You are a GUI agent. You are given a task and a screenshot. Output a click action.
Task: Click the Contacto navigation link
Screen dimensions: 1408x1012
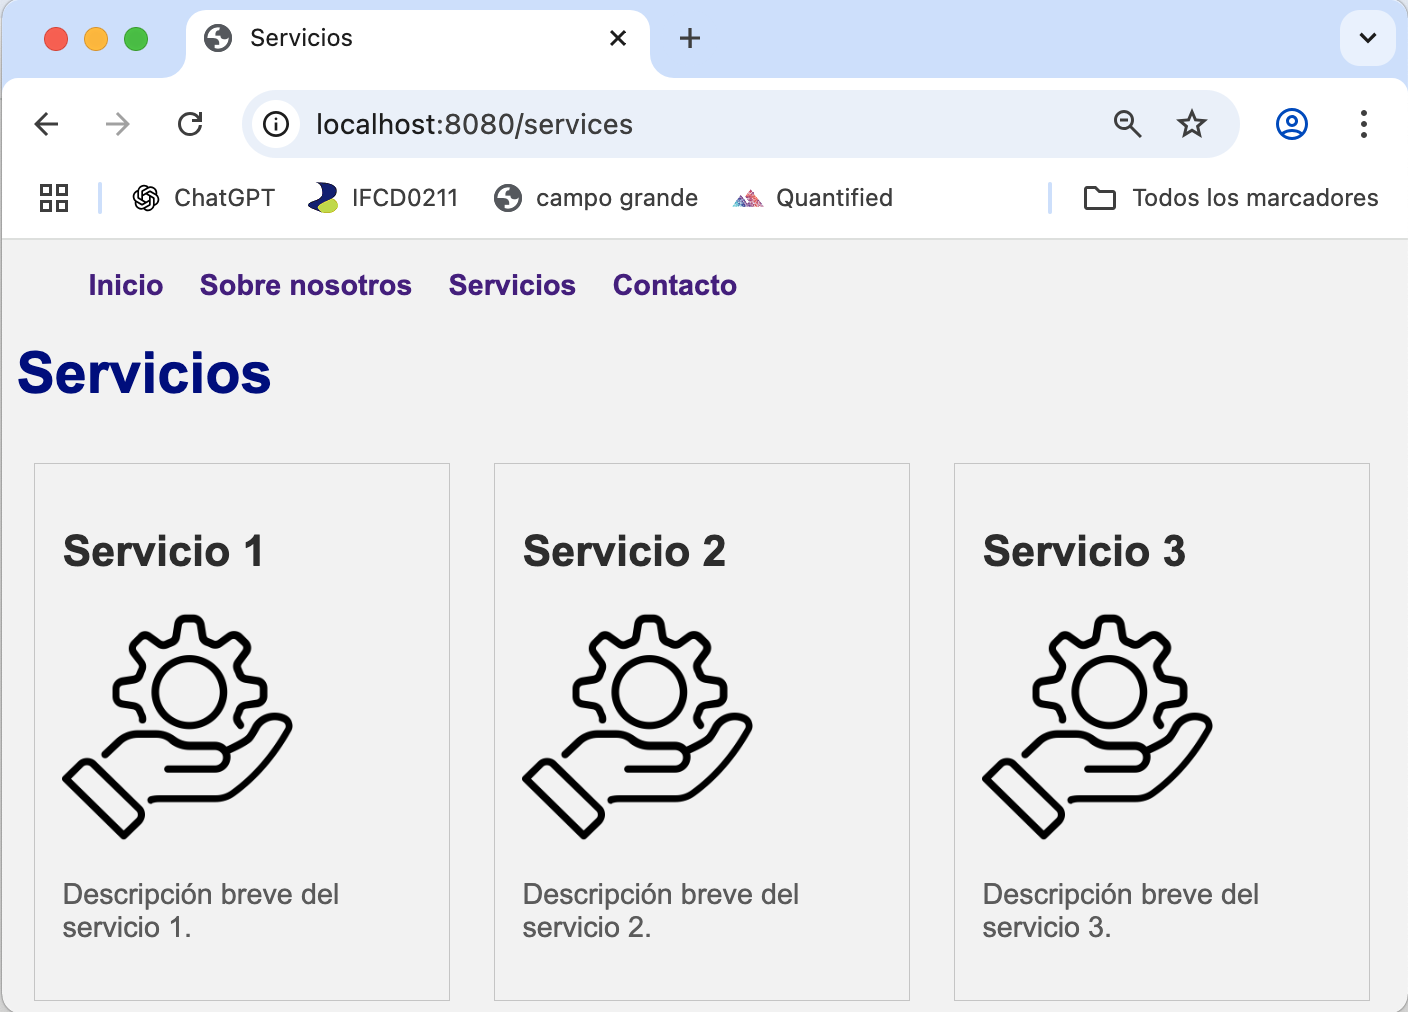(x=675, y=285)
